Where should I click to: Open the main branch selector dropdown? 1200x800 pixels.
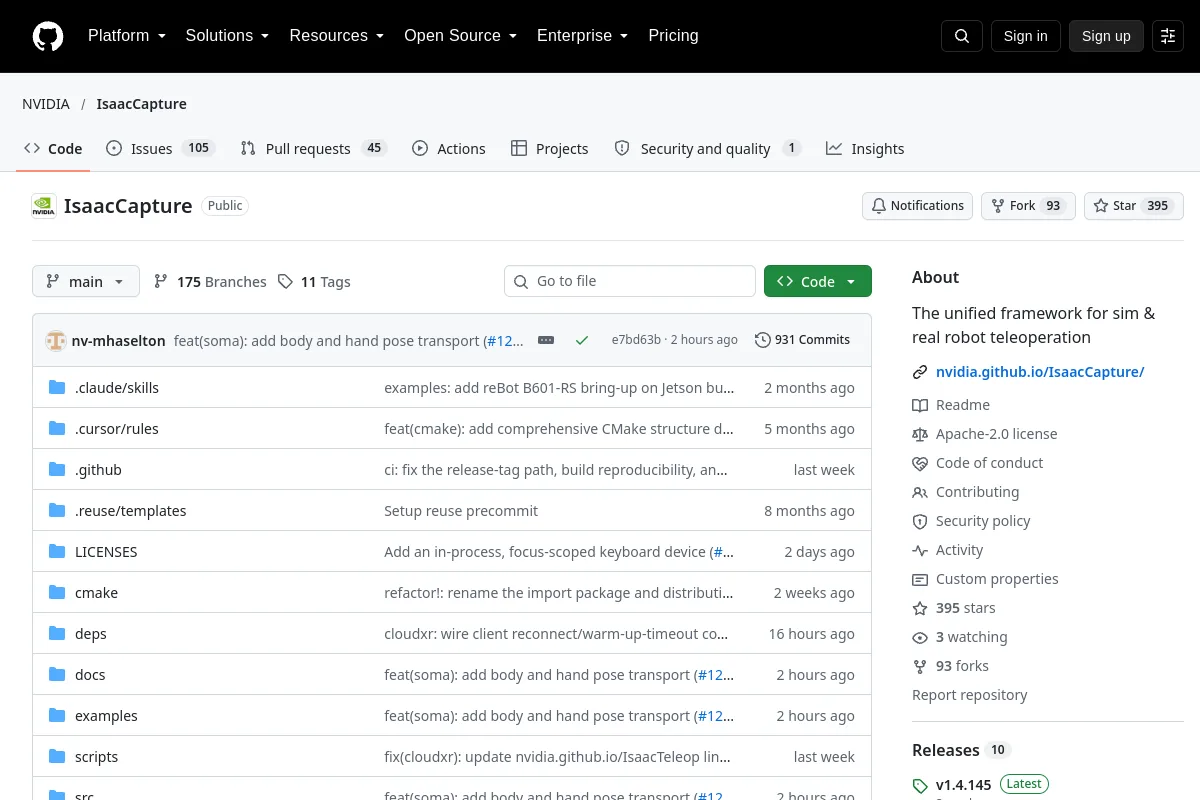[x=86, y=282]
